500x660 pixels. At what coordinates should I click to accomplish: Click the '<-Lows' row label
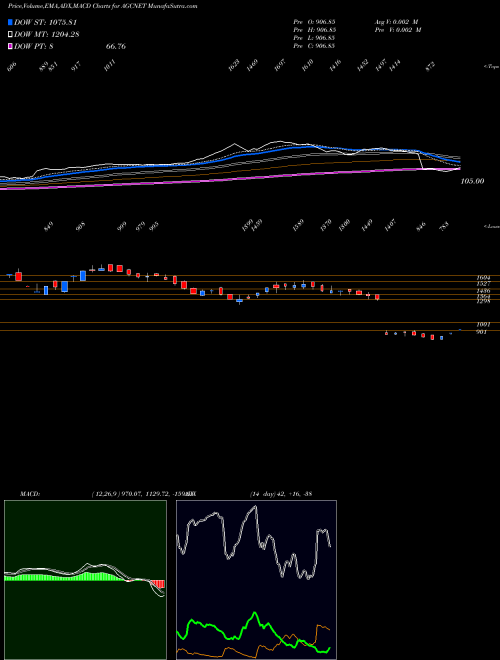pos(491,226)
